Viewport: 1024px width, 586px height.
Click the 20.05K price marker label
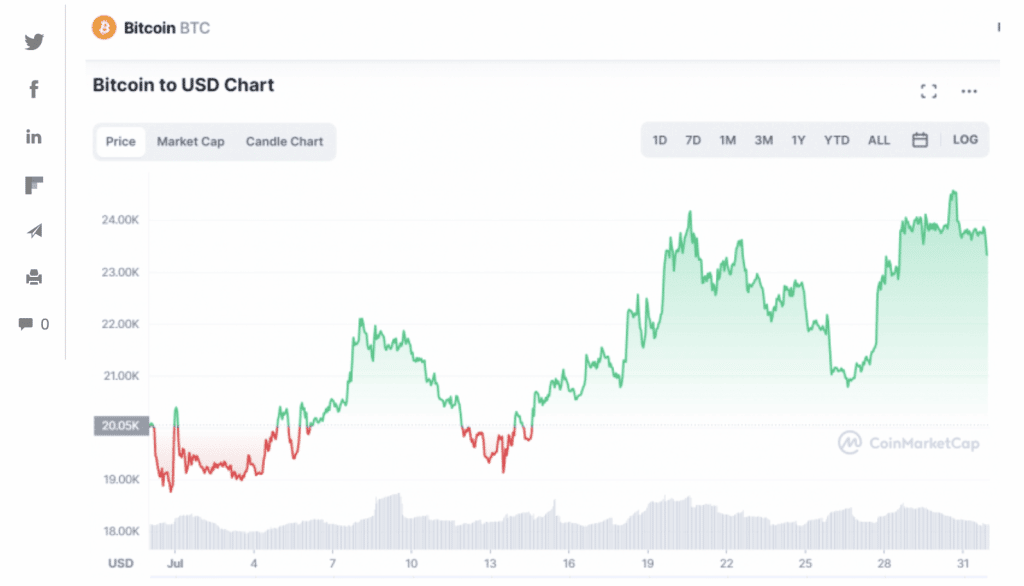tap(121, 426)
